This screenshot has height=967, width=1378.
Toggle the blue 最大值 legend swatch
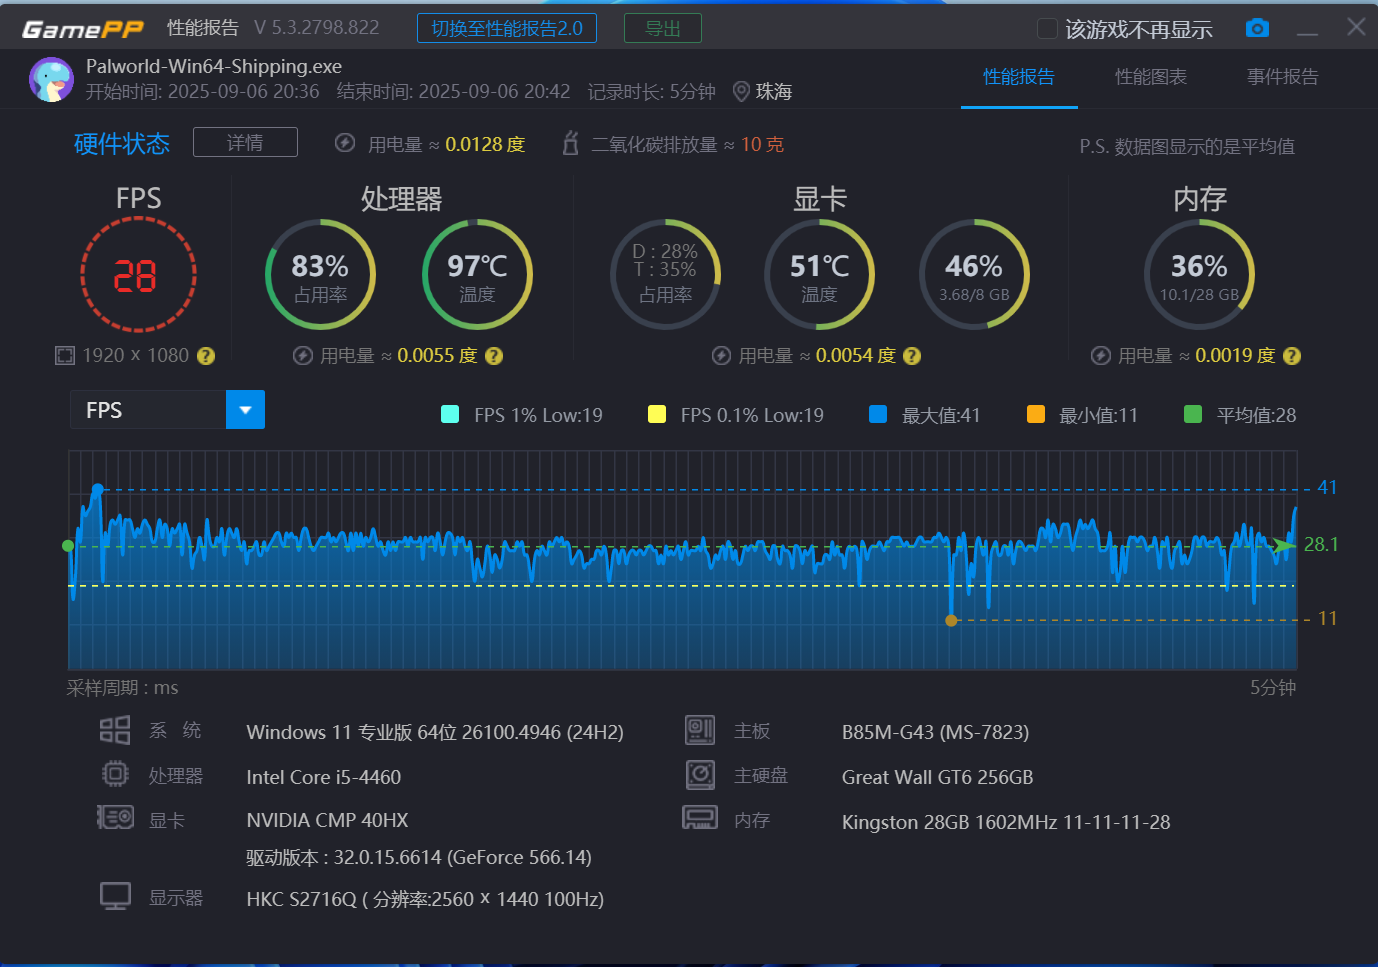[x=878, y=414]
